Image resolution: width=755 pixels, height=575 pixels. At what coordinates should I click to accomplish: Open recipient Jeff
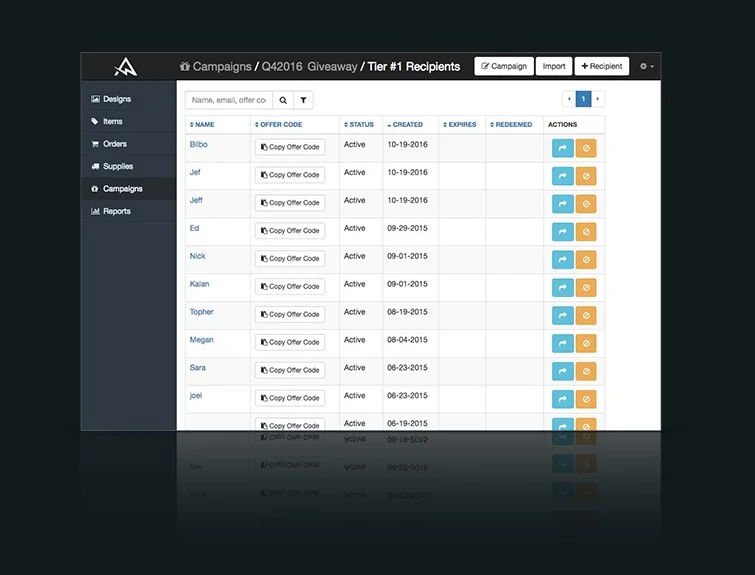tap(196, 200)
